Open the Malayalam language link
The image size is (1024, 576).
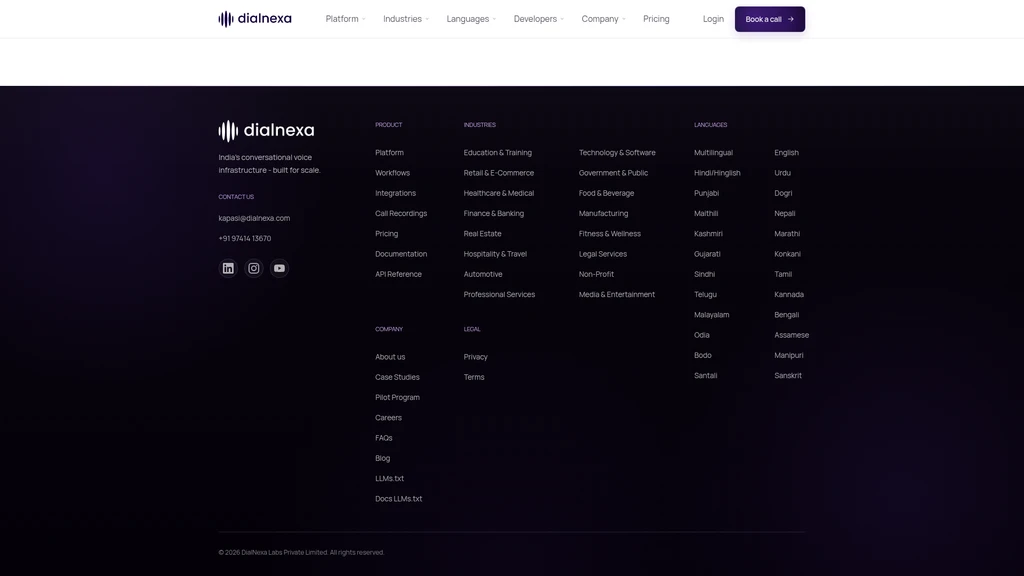(711, 315)
